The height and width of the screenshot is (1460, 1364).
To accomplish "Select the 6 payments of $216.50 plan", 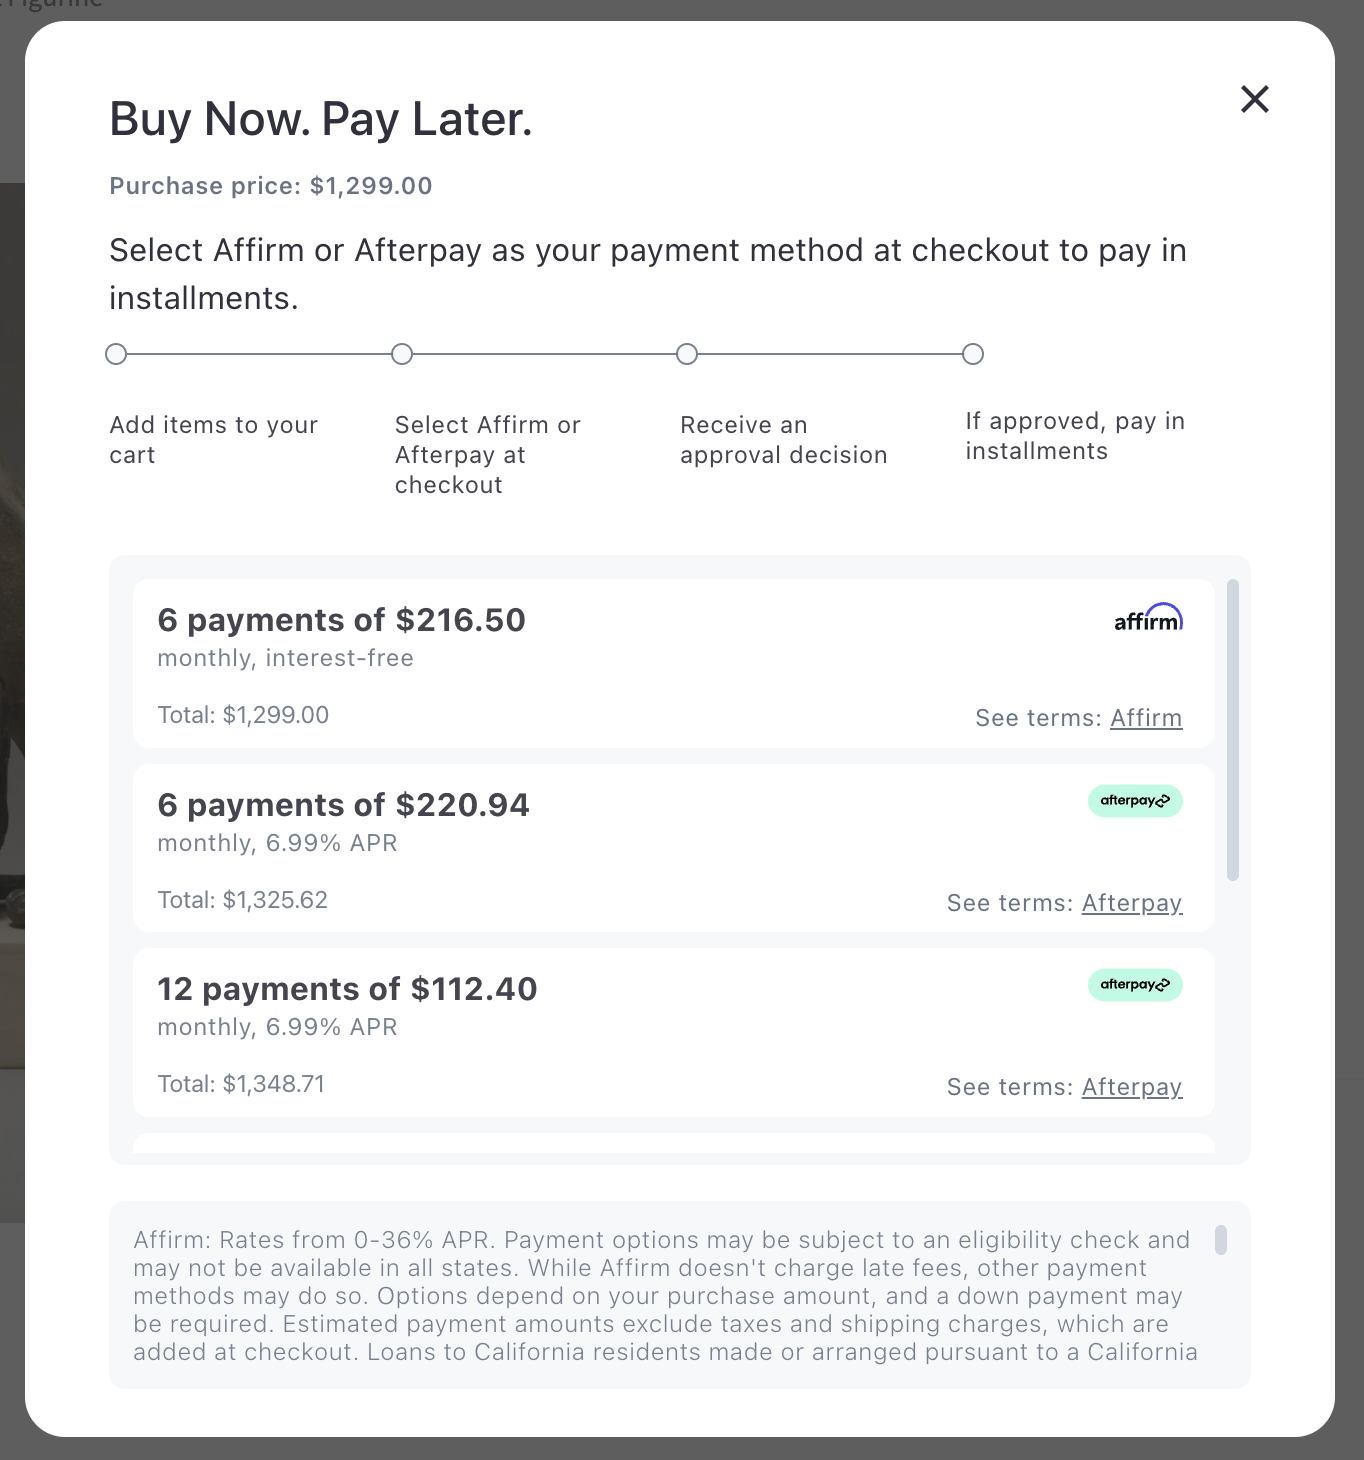I will 600,663.
